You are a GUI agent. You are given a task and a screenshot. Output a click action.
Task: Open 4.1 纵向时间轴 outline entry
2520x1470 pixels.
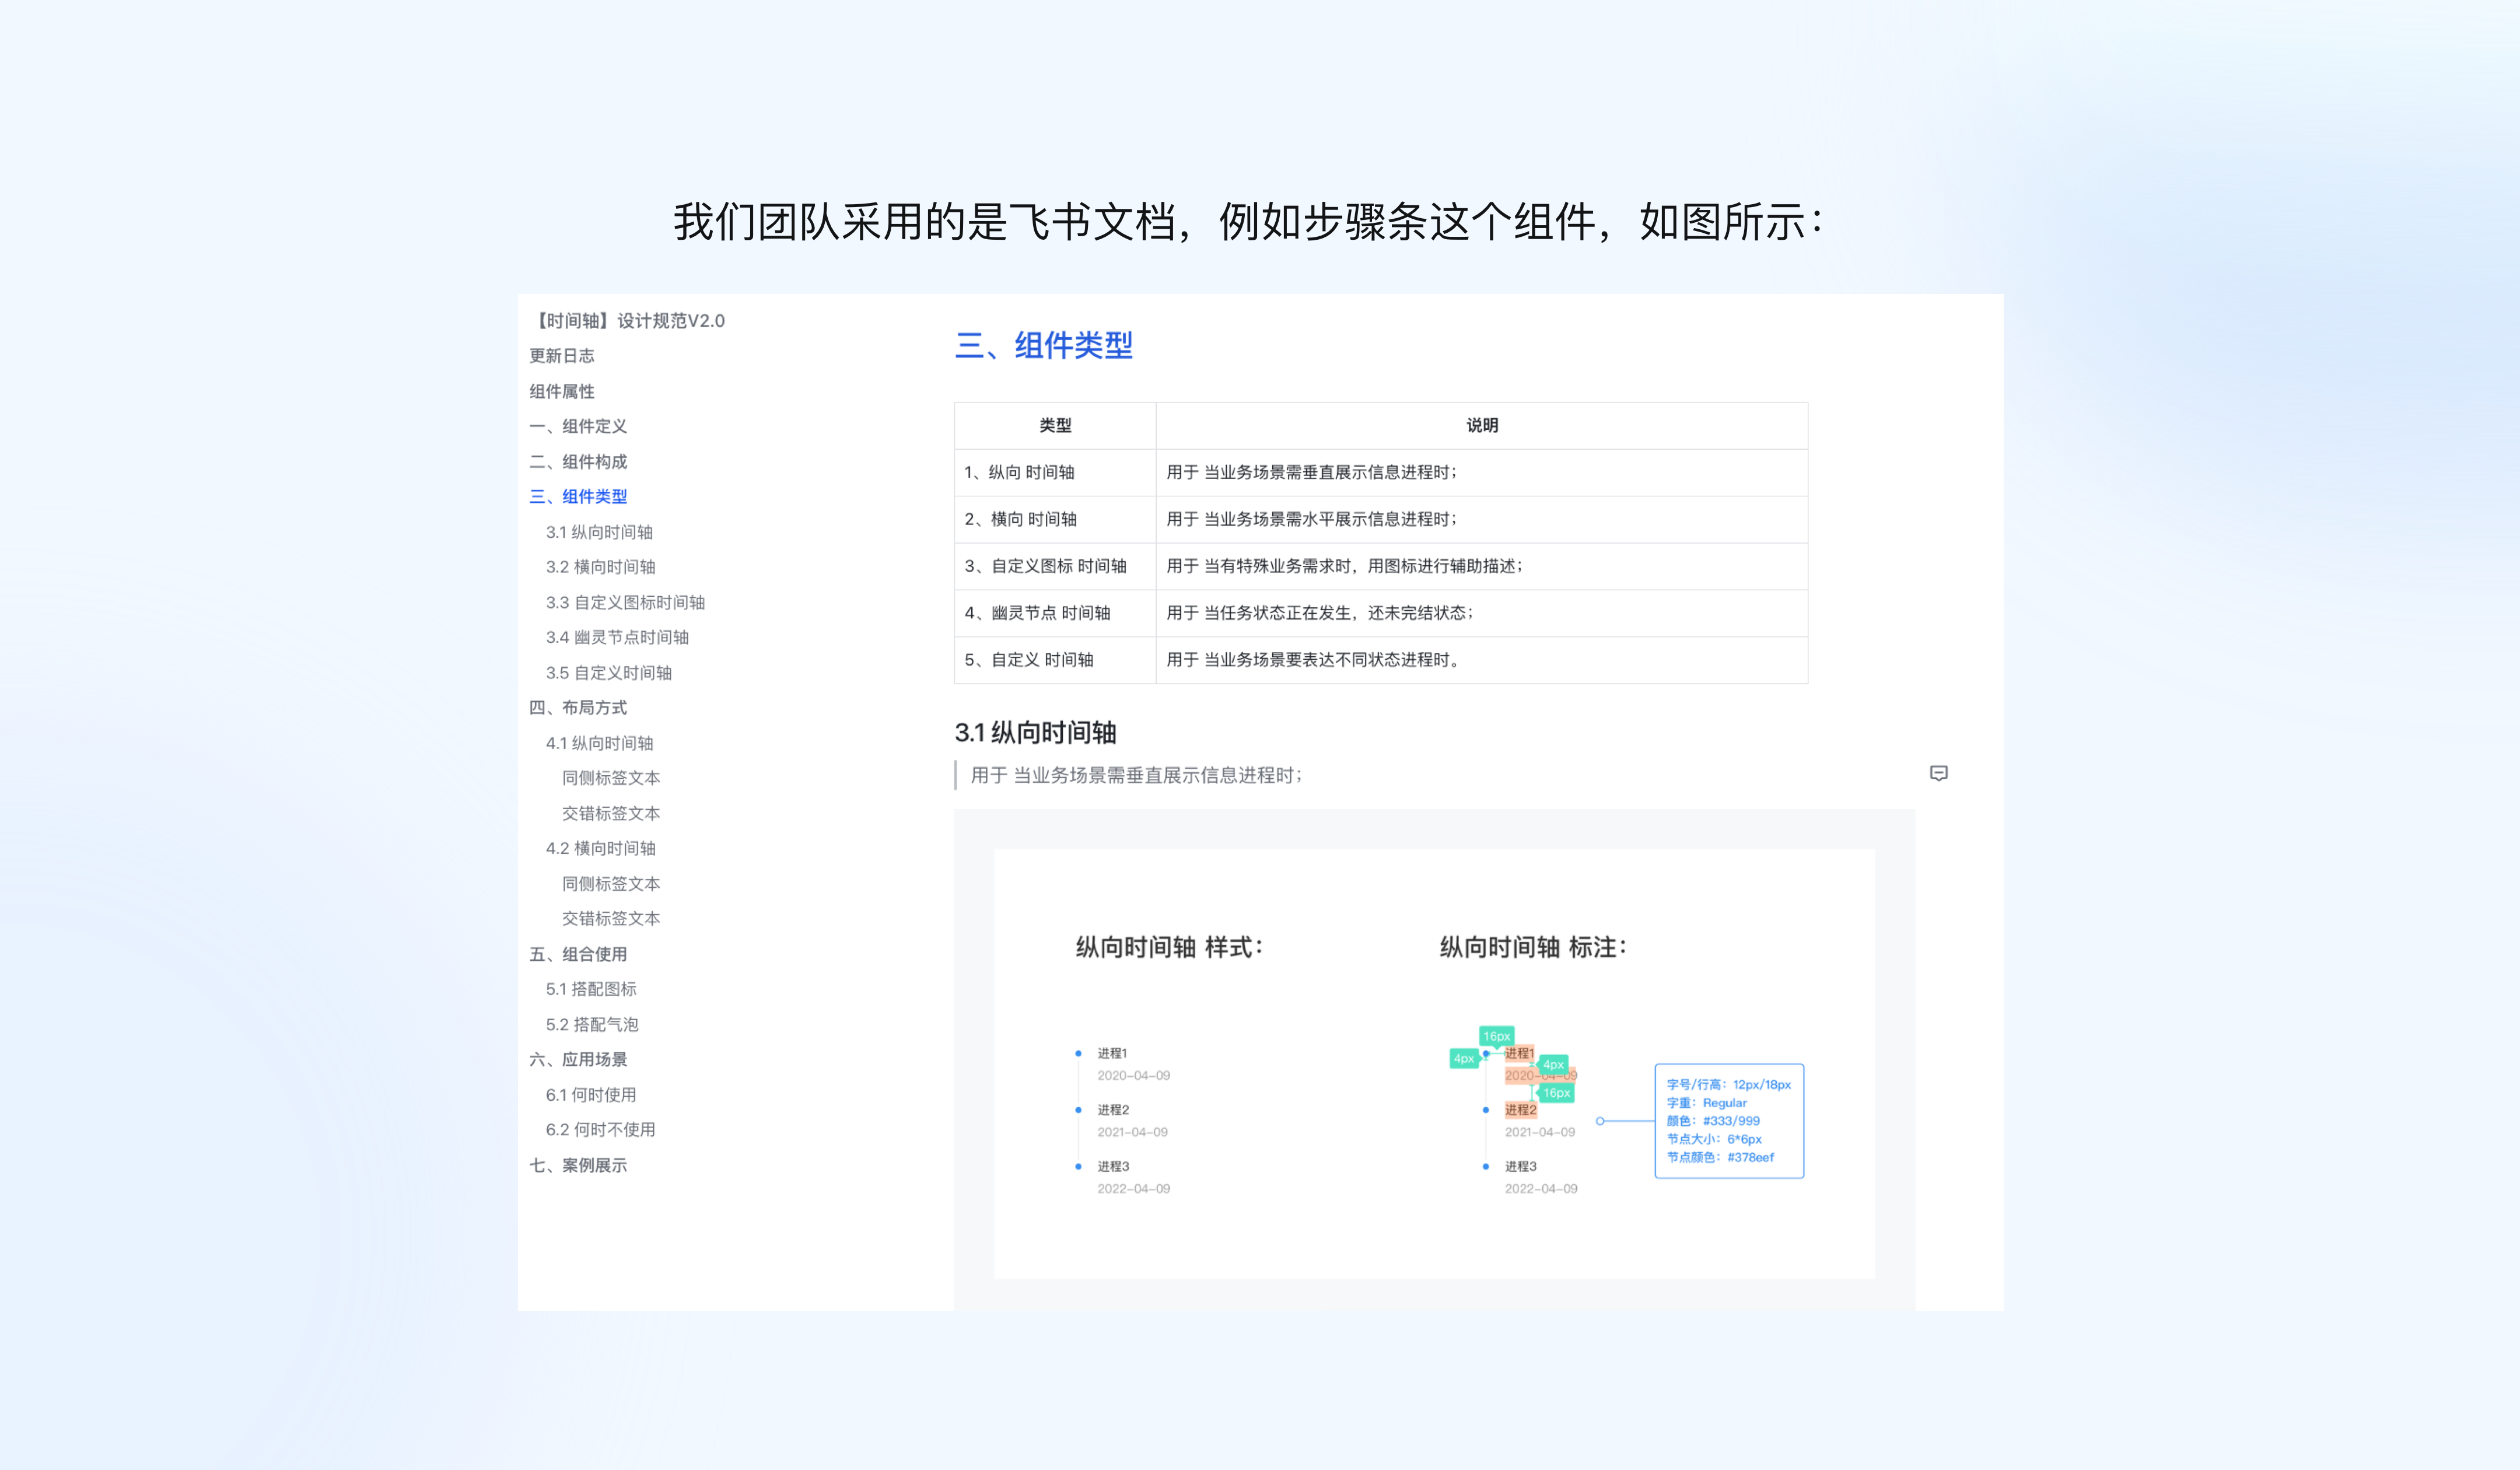pos(599,743)
